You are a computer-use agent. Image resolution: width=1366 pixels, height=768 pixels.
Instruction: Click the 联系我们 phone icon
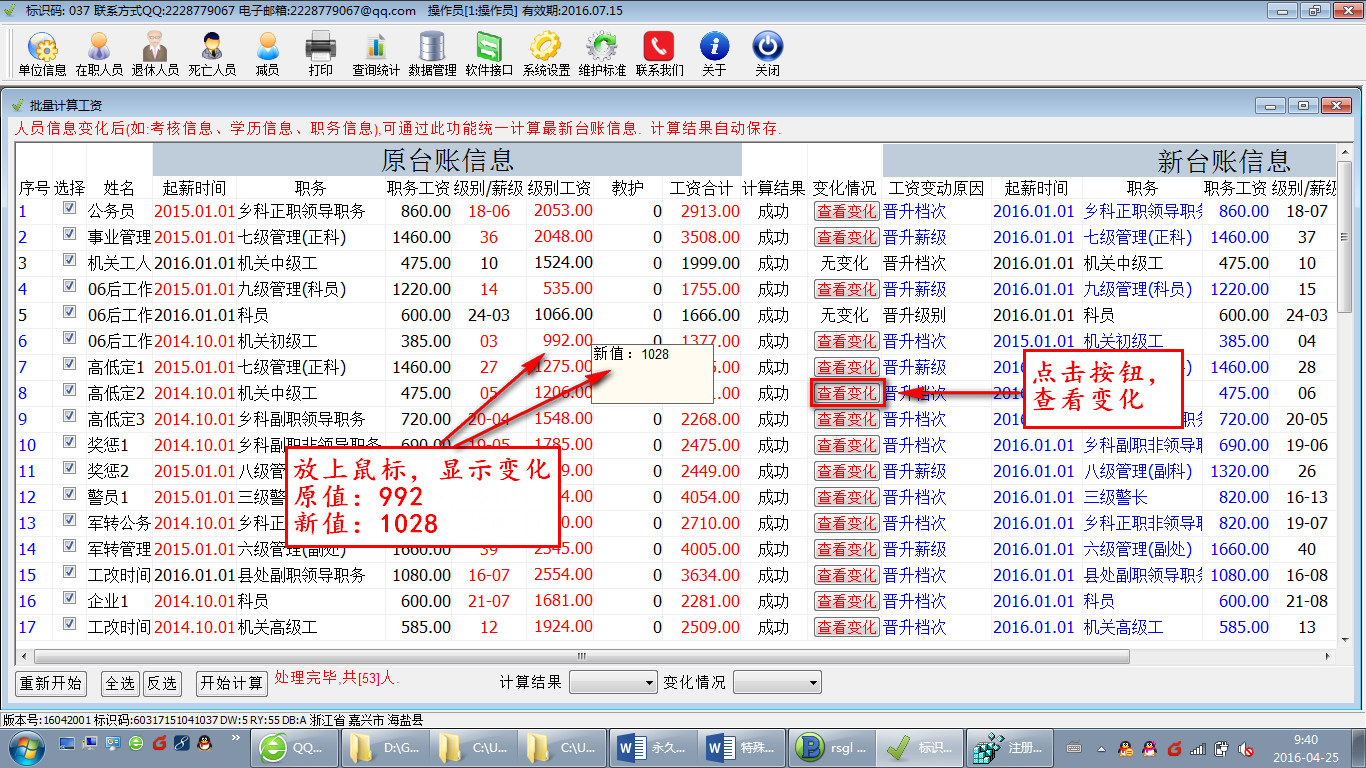[x=659, y=53]
